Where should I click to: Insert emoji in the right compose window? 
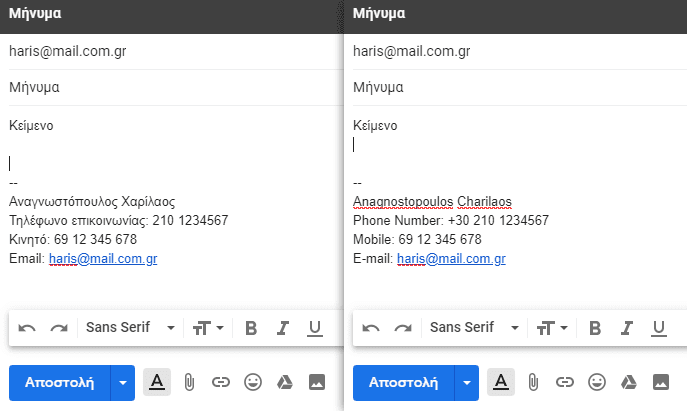[x=597, y=382]
